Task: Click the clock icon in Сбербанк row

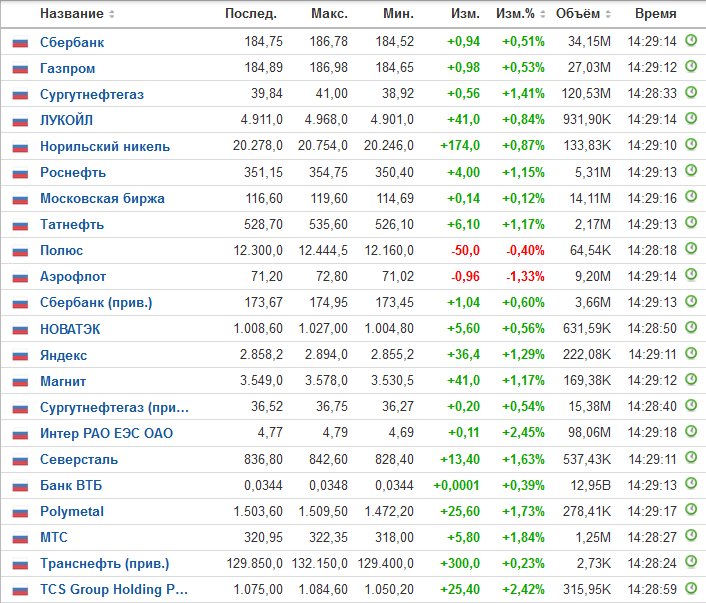Action: coord(691,41)
